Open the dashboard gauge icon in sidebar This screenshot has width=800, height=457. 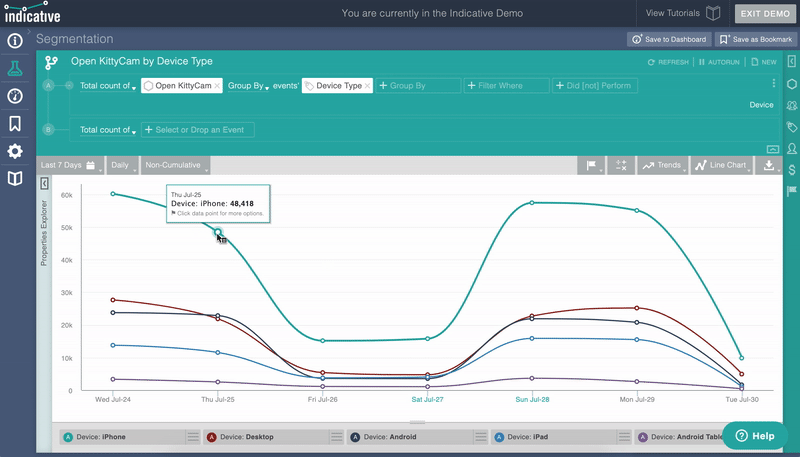[x=15, y=96]
